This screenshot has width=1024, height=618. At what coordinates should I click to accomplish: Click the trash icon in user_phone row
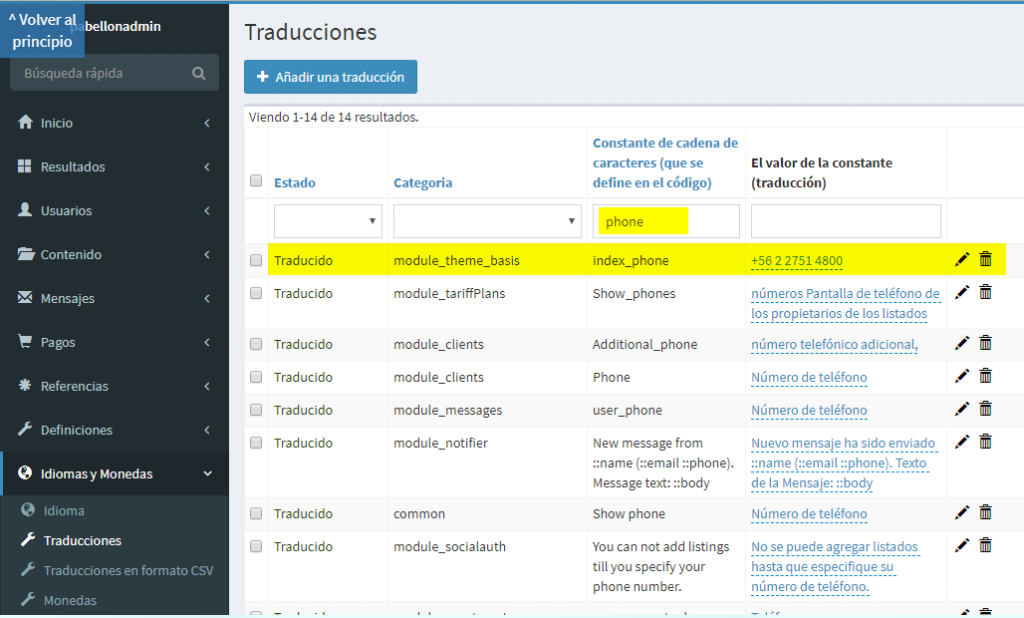tap(985, 409)
